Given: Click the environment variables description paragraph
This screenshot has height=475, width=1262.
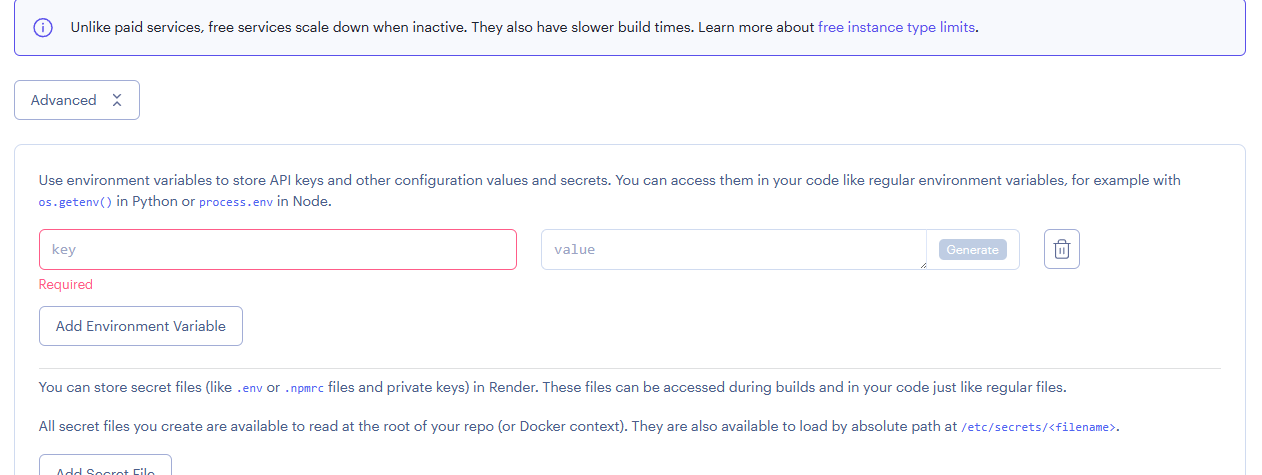Looking at the screenshot, I should tap(609, 181).
